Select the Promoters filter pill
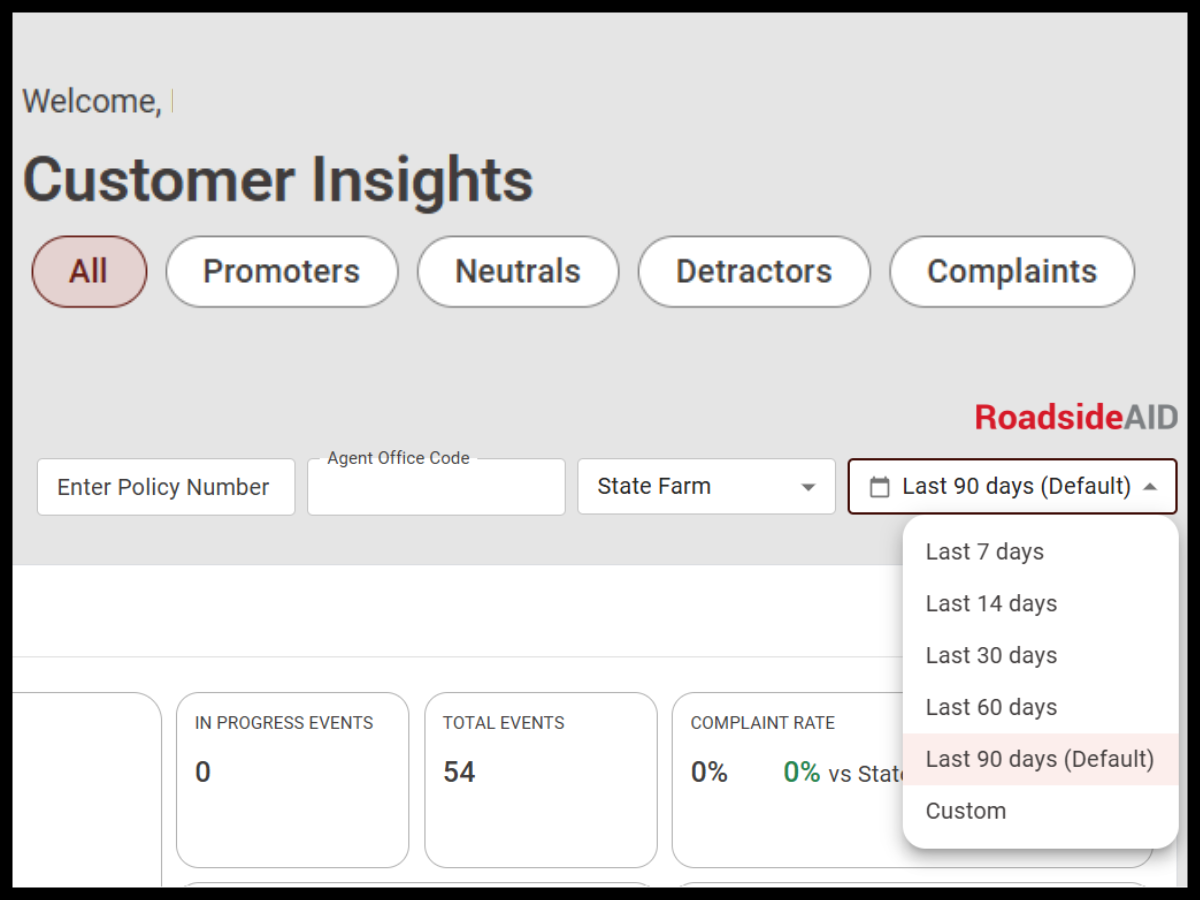 click(281, 271)
